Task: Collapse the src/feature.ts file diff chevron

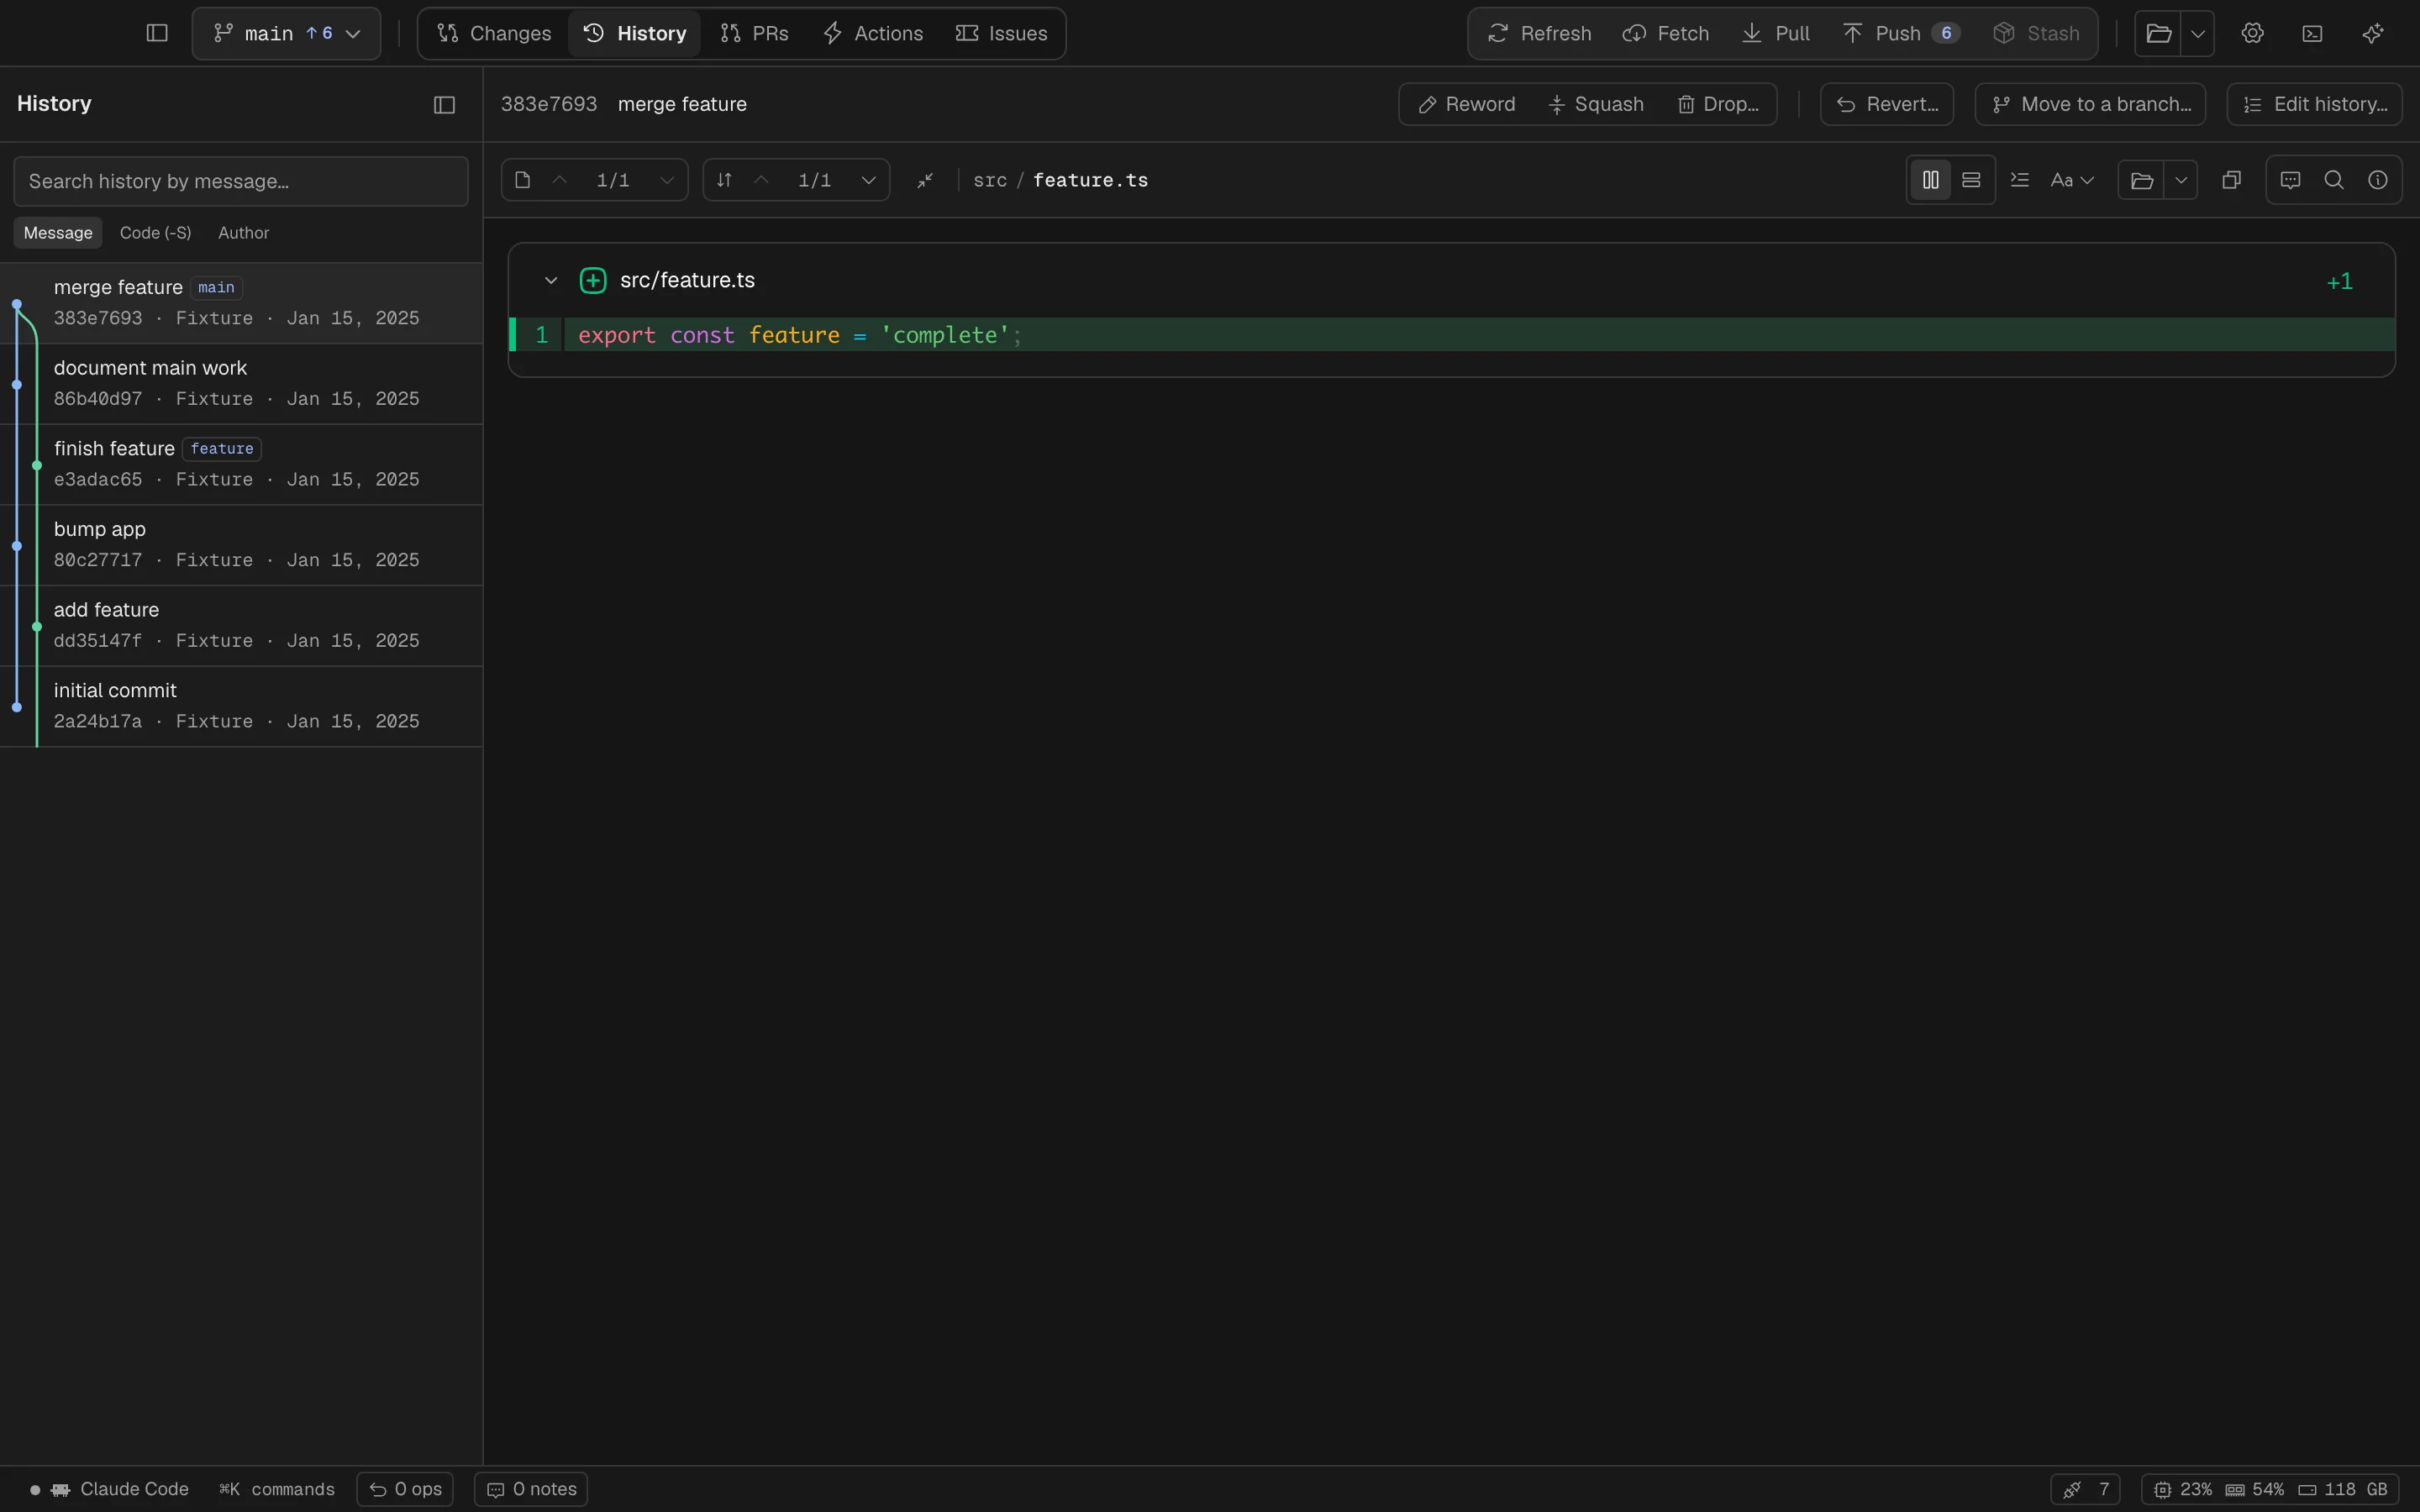Action: [x=551, y=281]
